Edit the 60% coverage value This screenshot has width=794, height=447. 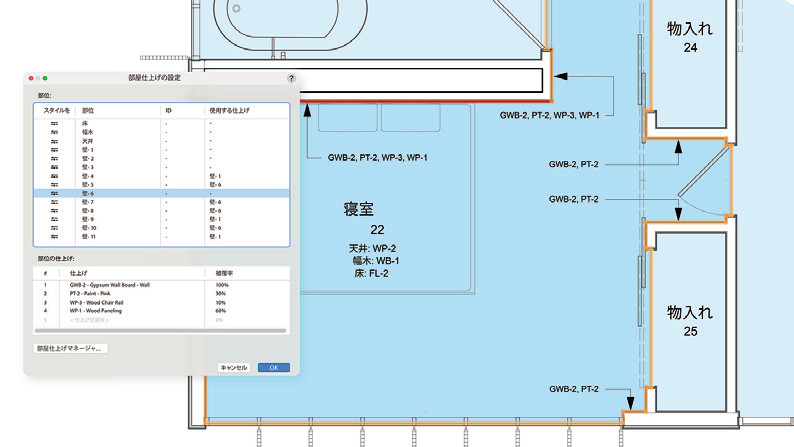(x=221, y=311)
